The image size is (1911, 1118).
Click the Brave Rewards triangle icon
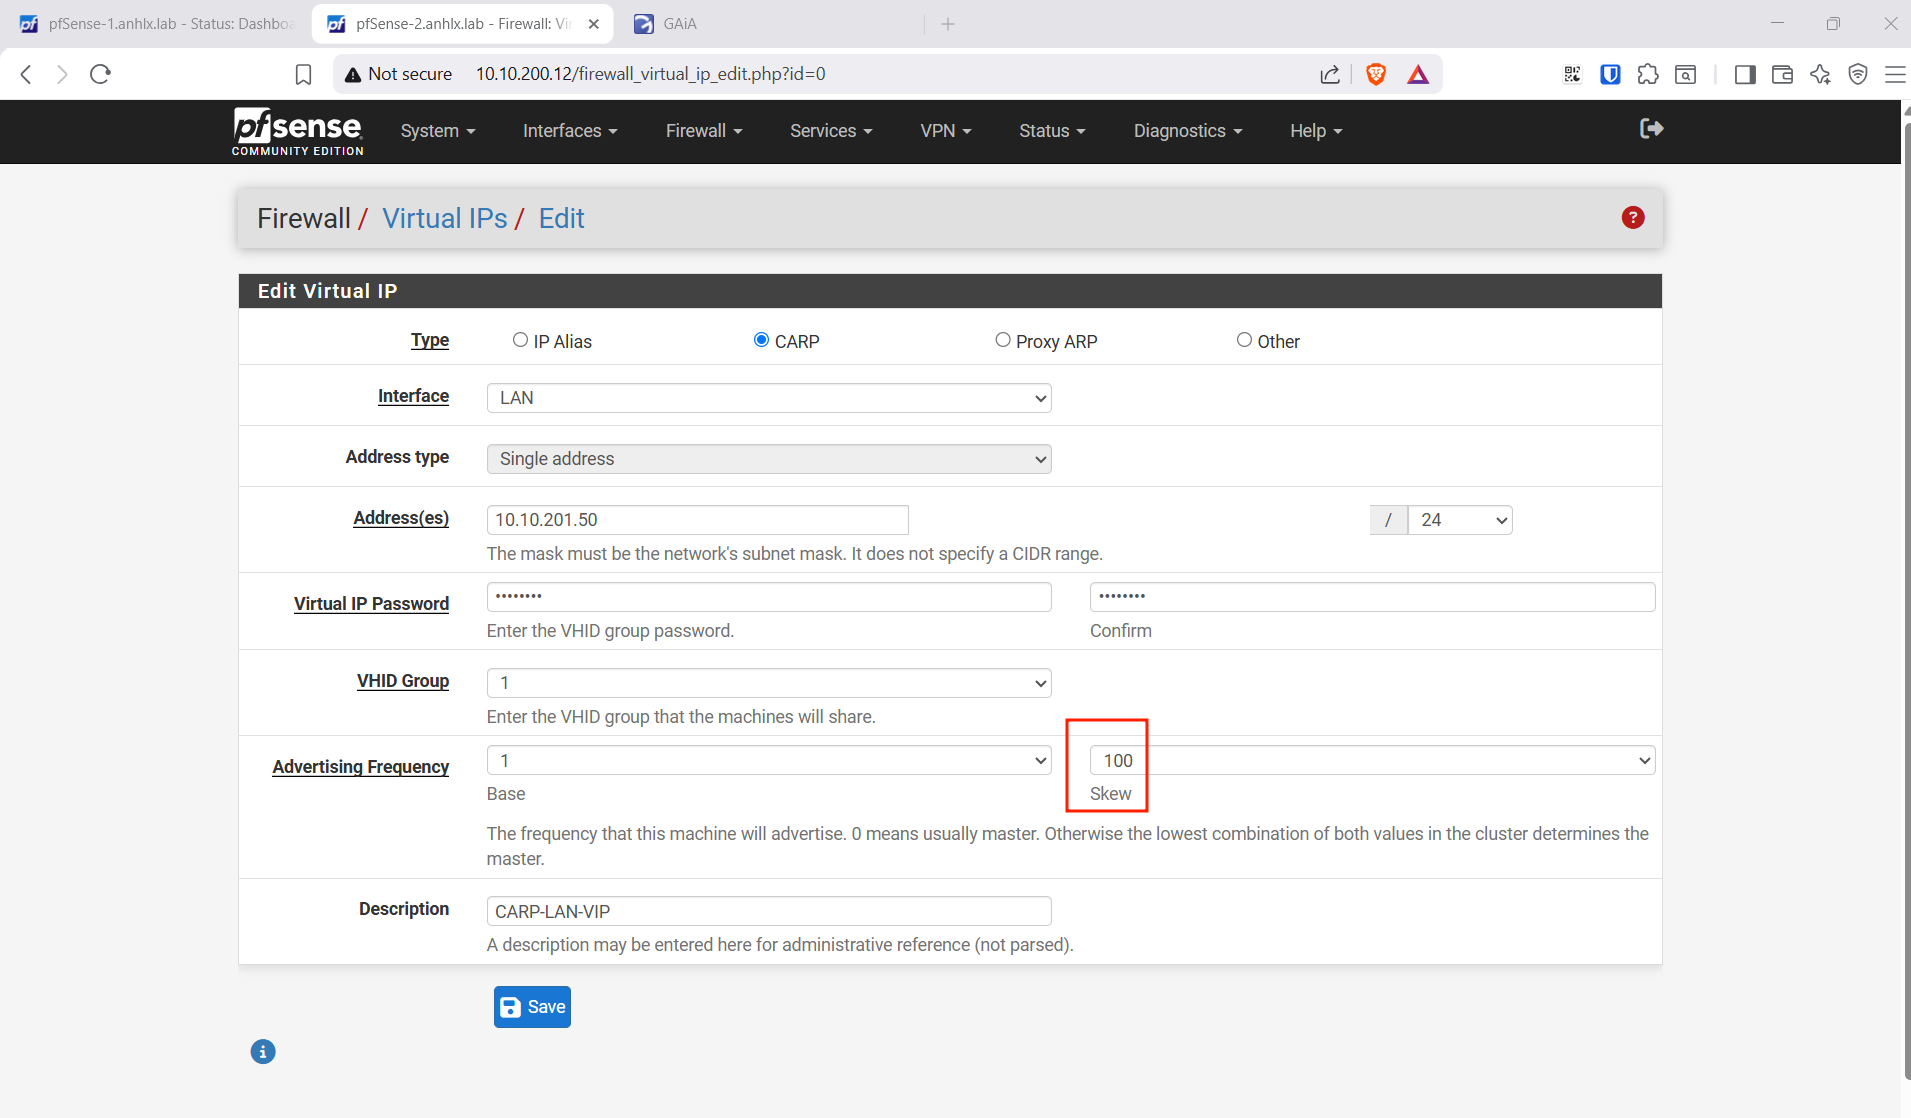(1418, 74)
